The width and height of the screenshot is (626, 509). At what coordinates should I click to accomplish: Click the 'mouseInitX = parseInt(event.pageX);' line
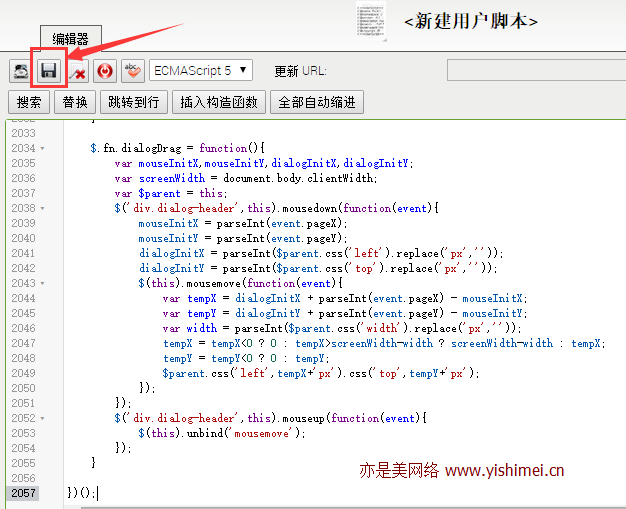(x=243, y=223)
